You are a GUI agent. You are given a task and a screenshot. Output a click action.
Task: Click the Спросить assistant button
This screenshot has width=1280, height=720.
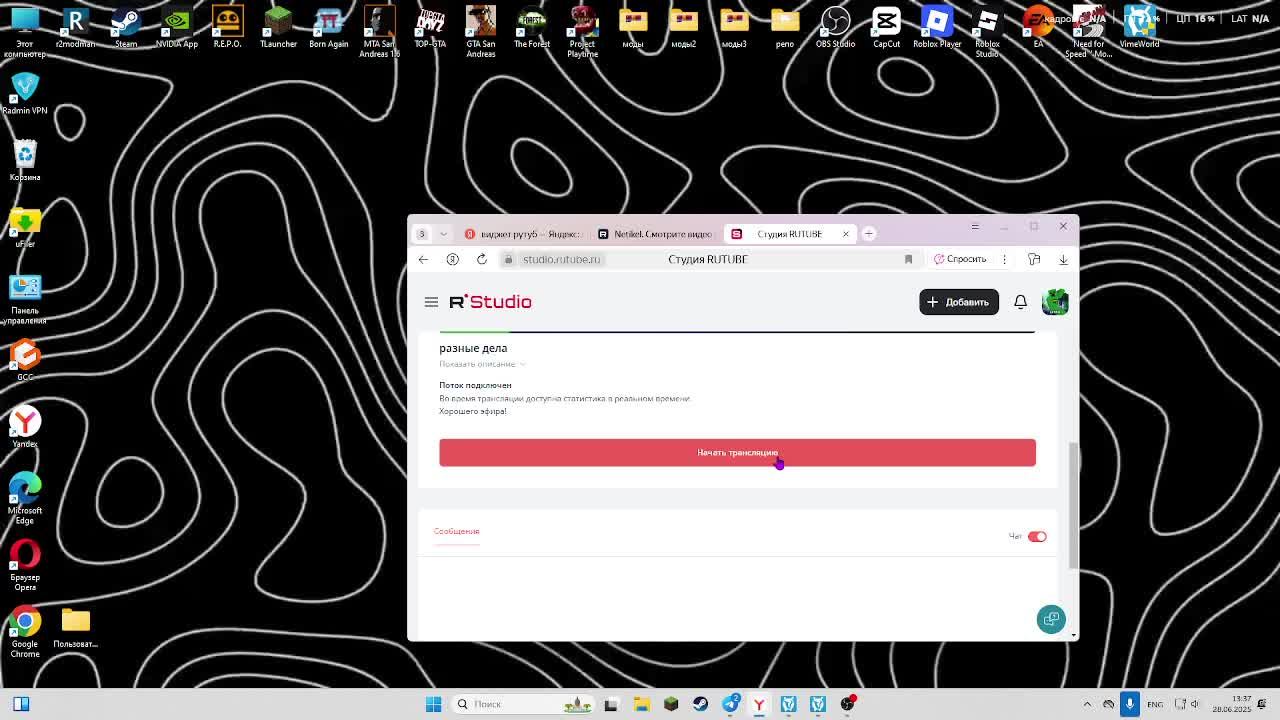click(x=960, y=259)
